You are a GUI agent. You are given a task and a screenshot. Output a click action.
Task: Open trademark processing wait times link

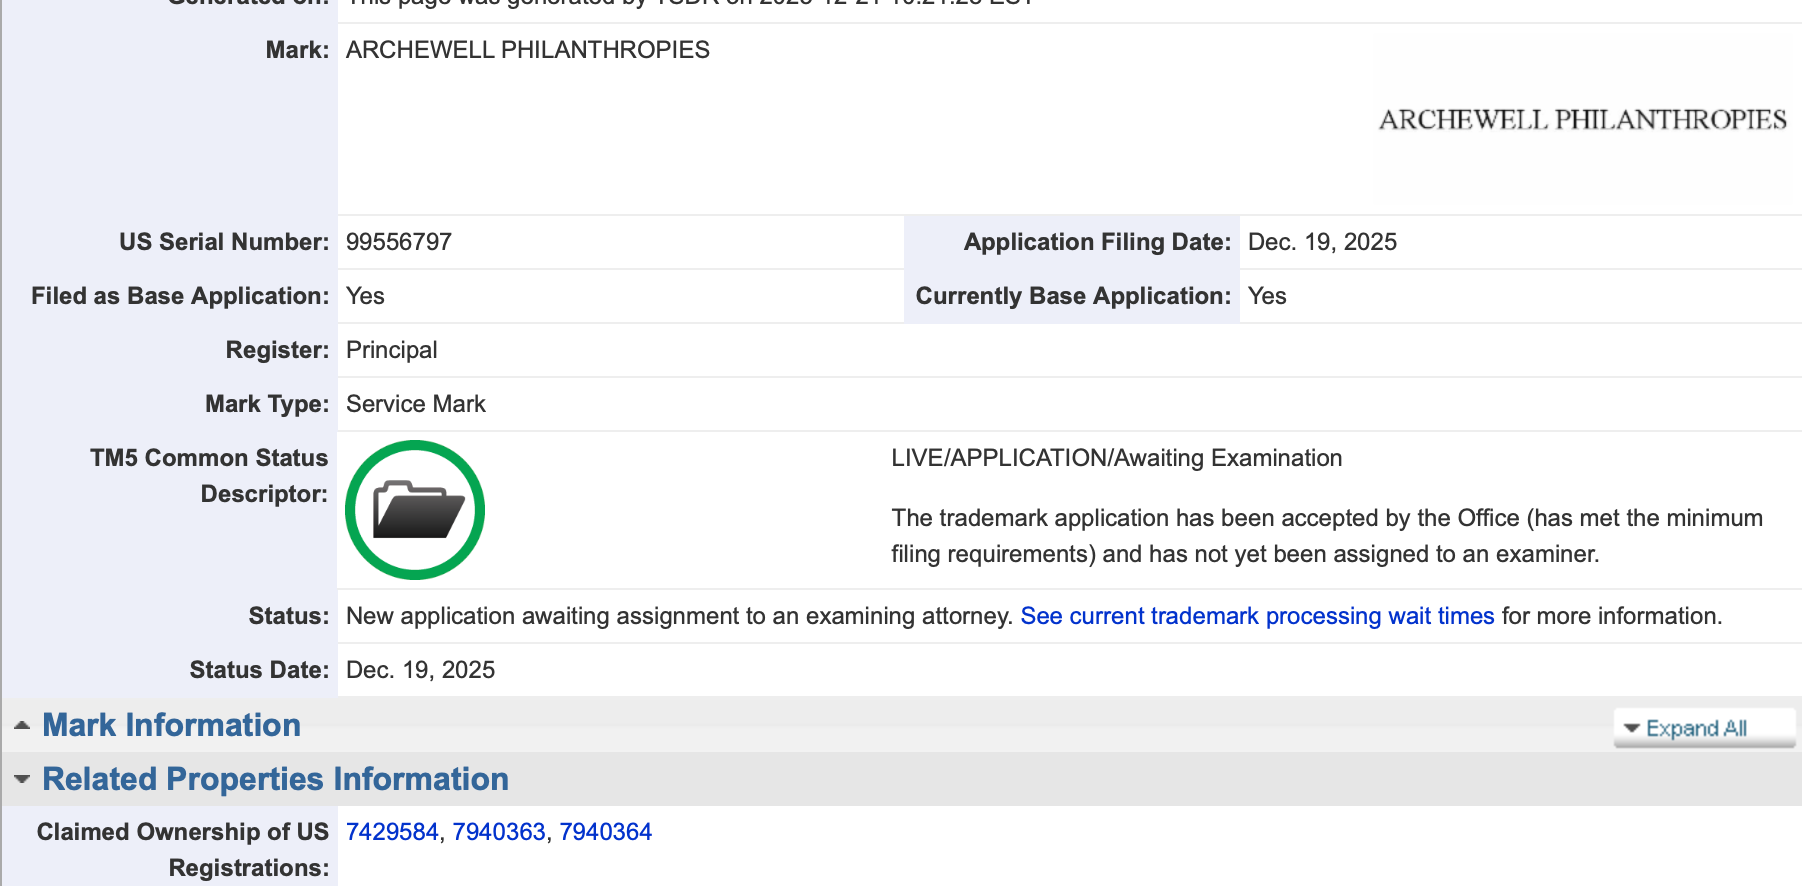pos(1257,616)
